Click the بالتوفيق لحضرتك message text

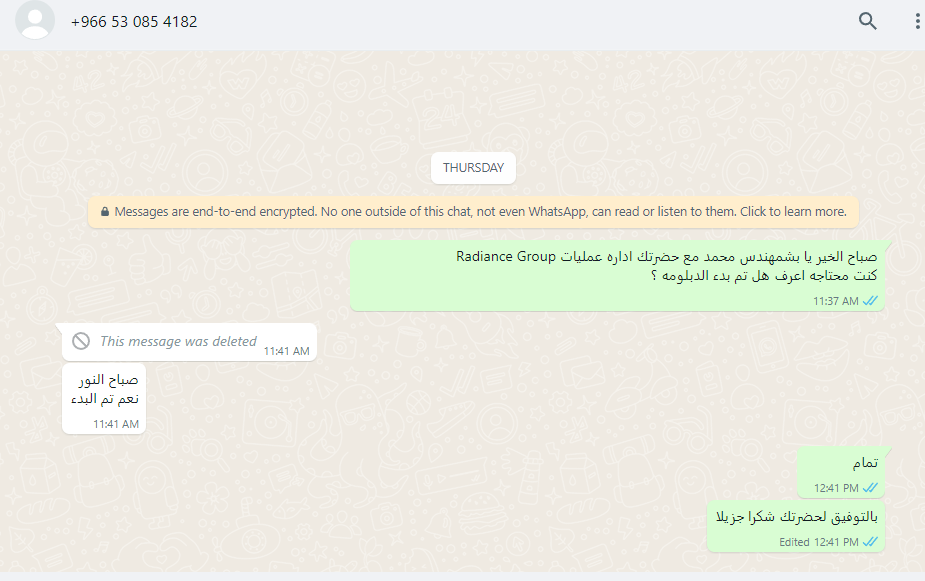(797, 517)
